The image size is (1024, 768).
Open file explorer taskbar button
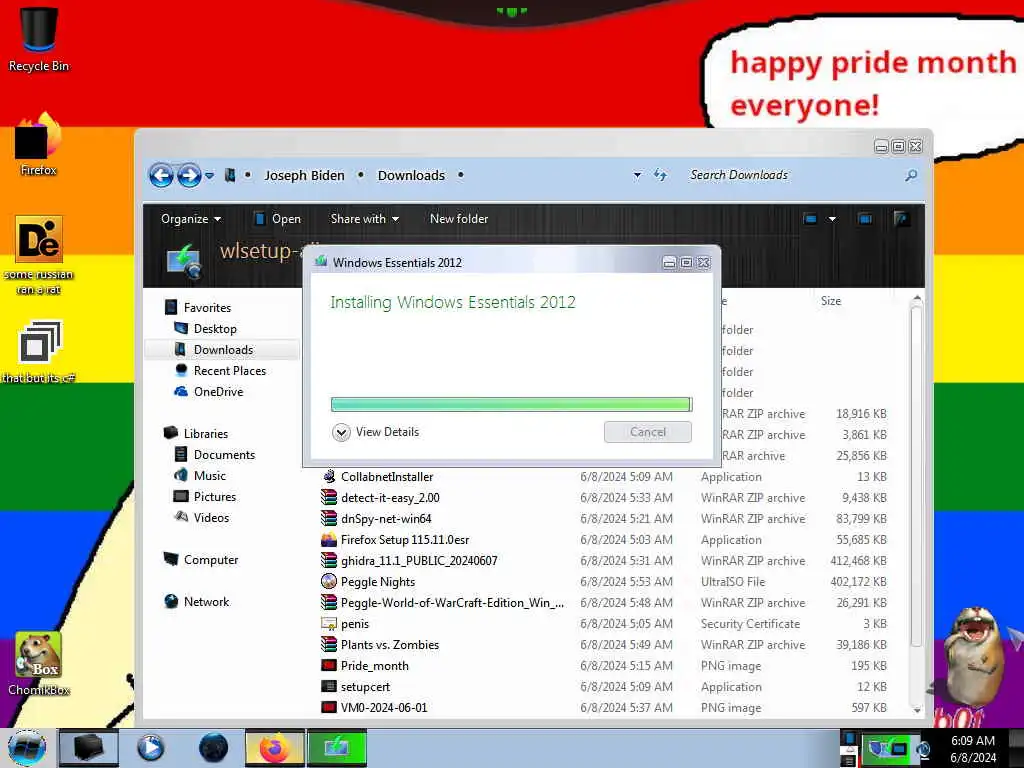(89, 748)
